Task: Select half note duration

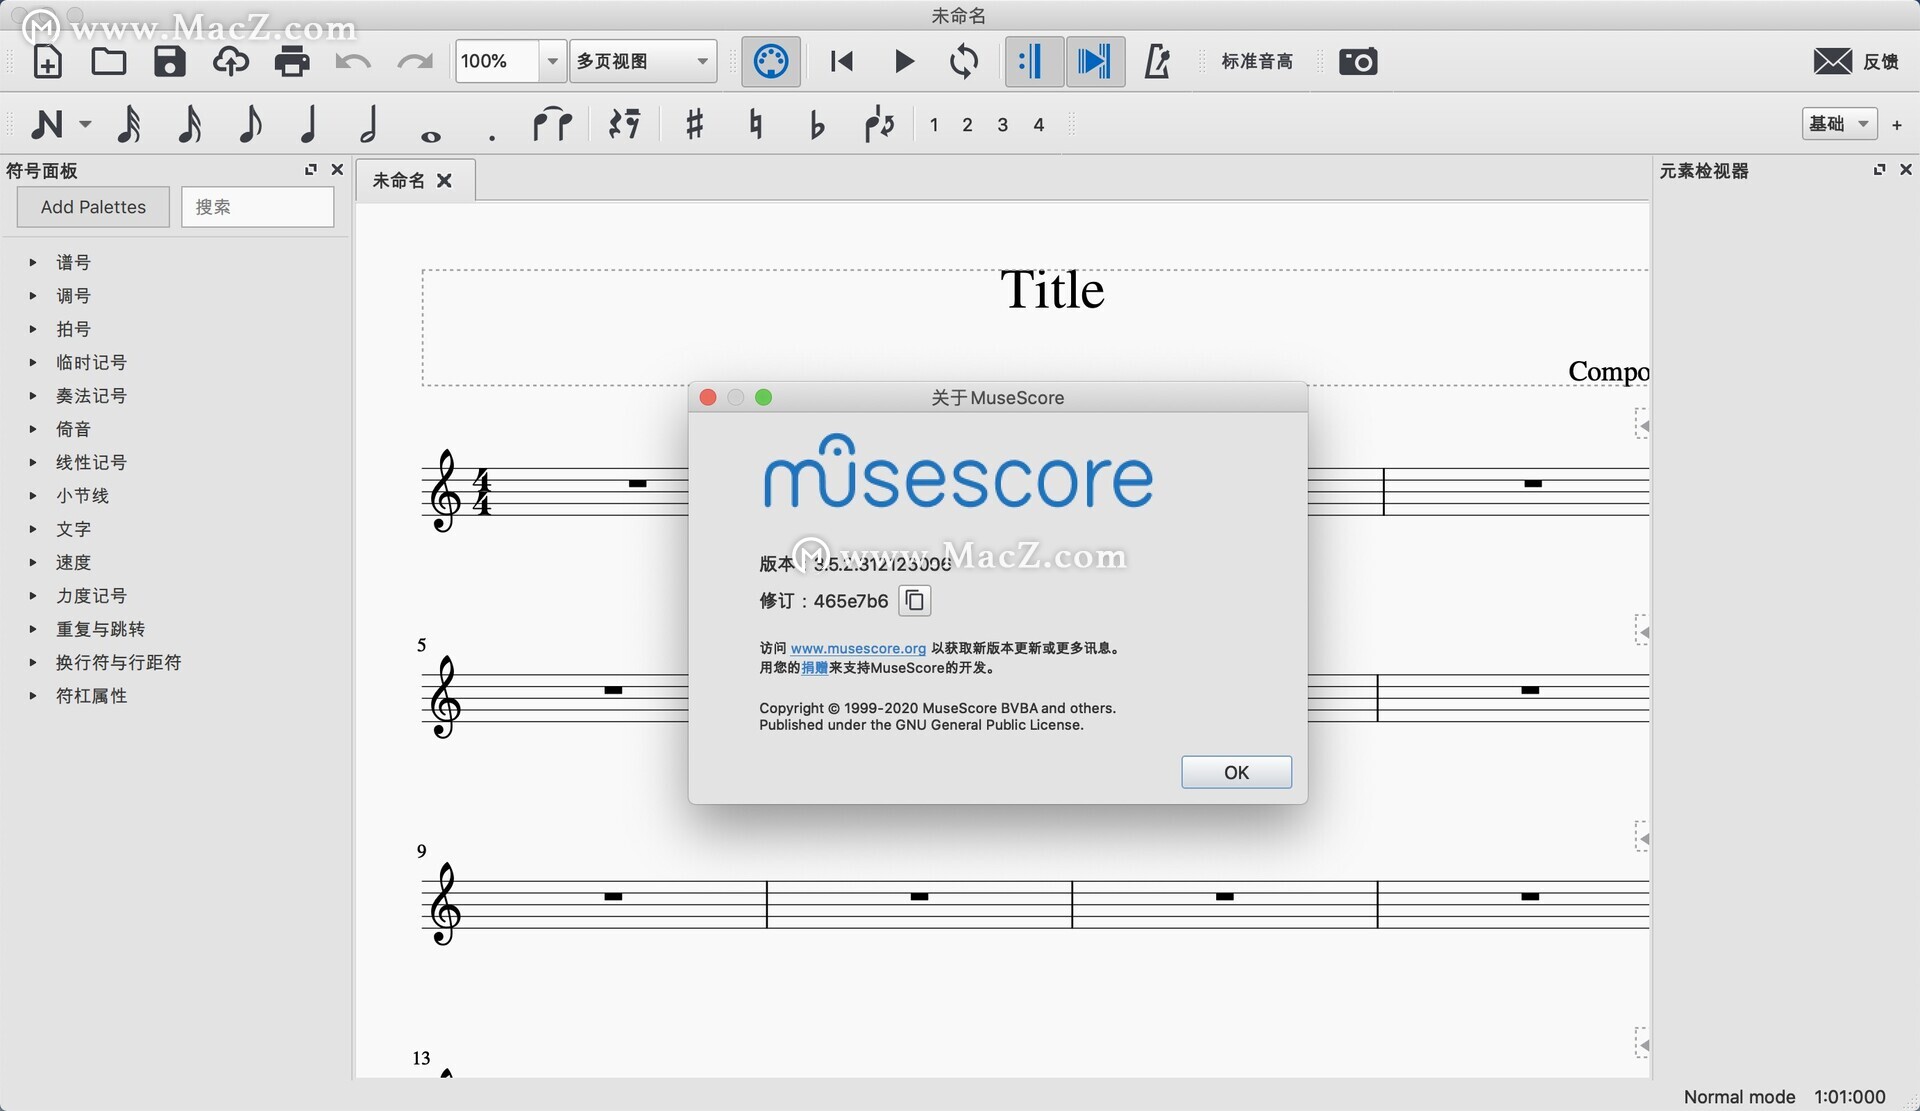Action: 369,125
